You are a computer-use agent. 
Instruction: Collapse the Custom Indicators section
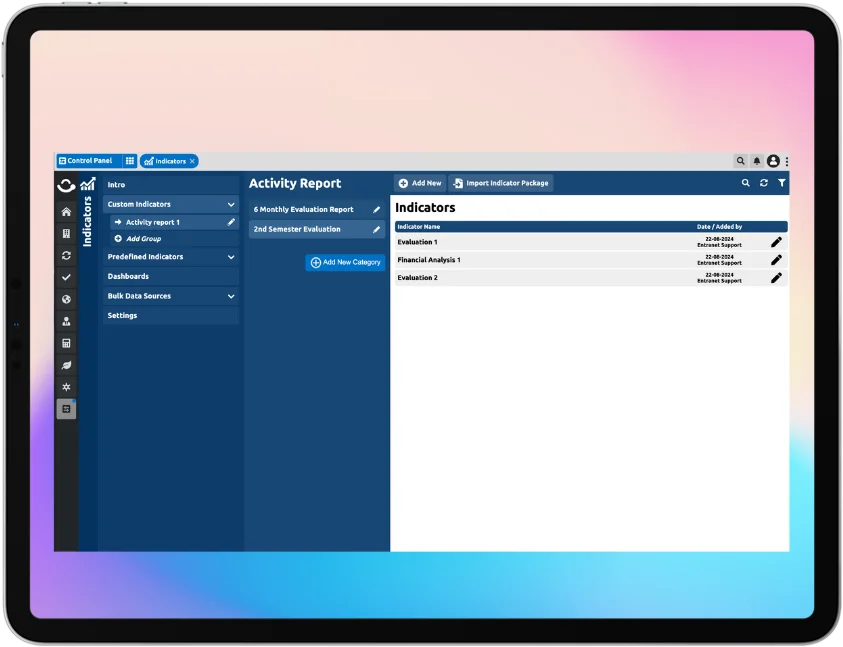pos(231,204)
